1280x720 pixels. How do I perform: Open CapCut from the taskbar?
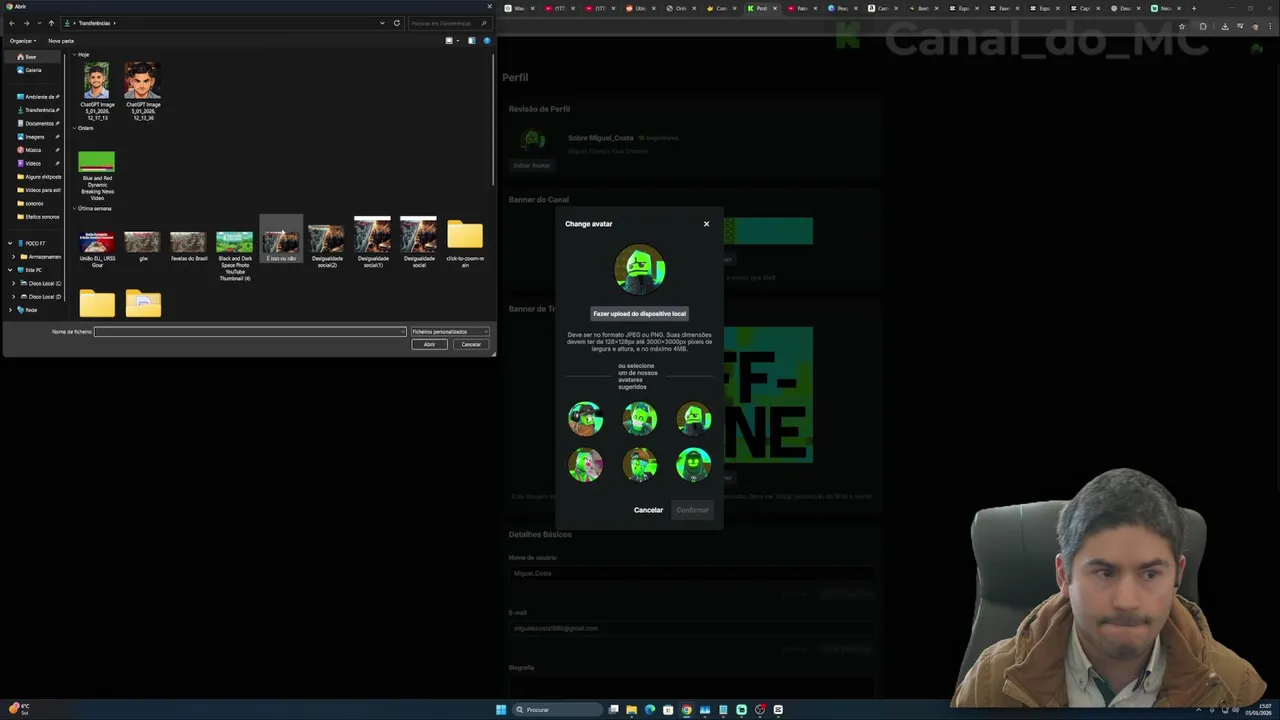pyautogui.click(x=778, y=710)
